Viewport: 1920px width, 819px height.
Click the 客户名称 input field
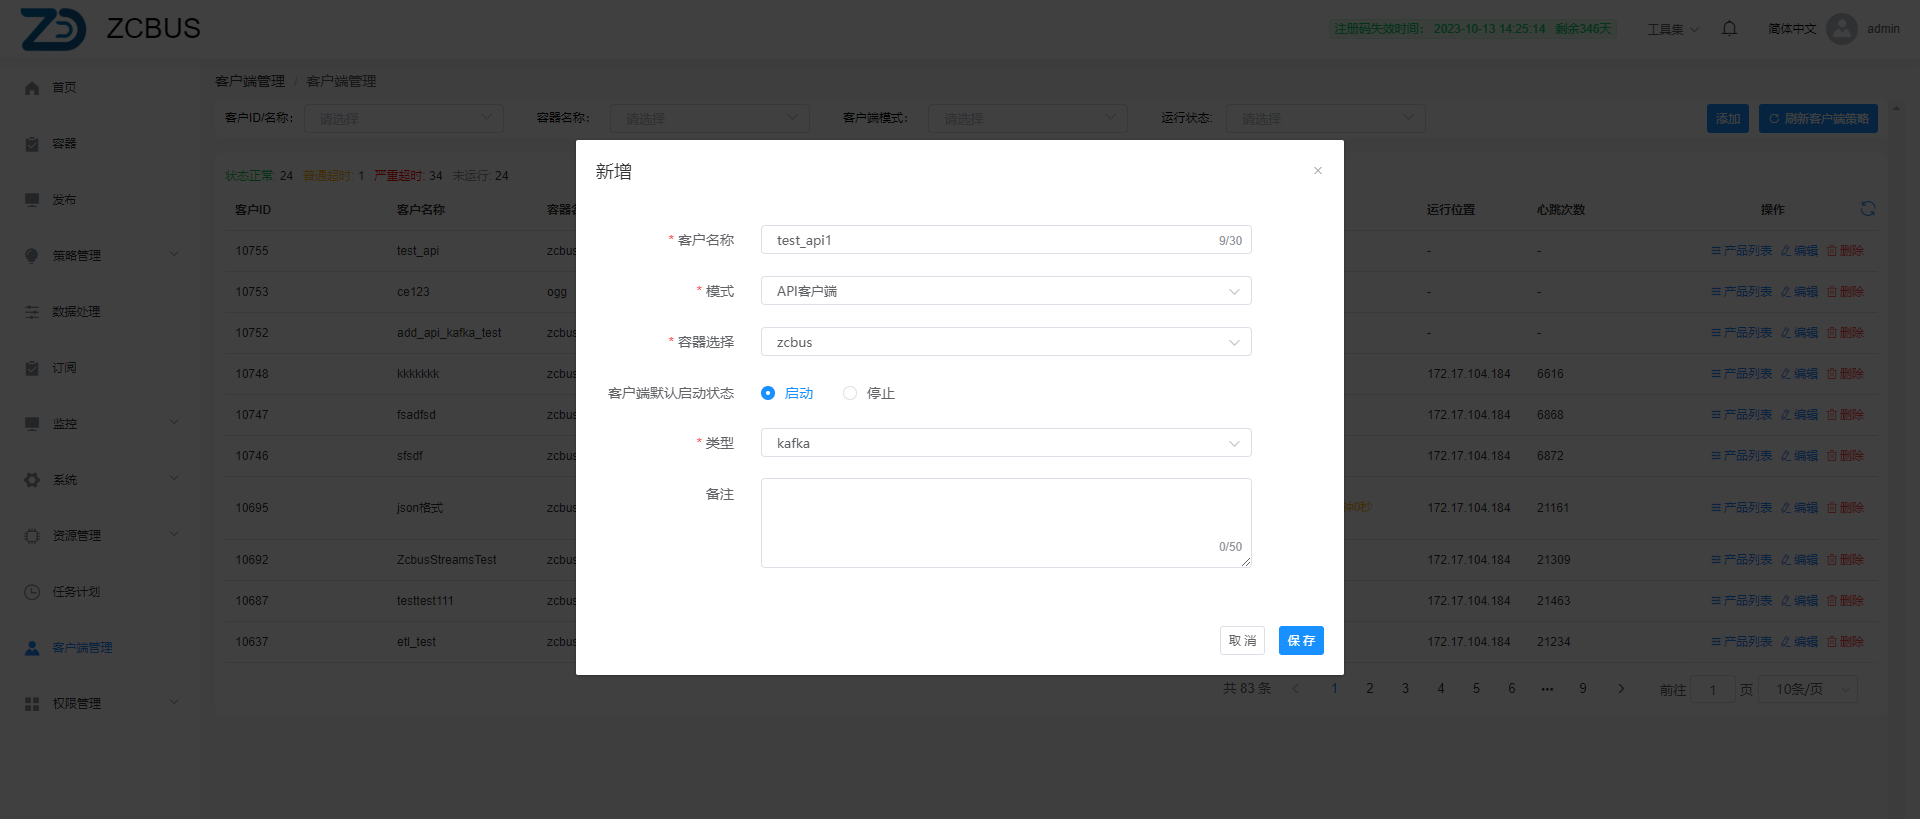[990, 240]
